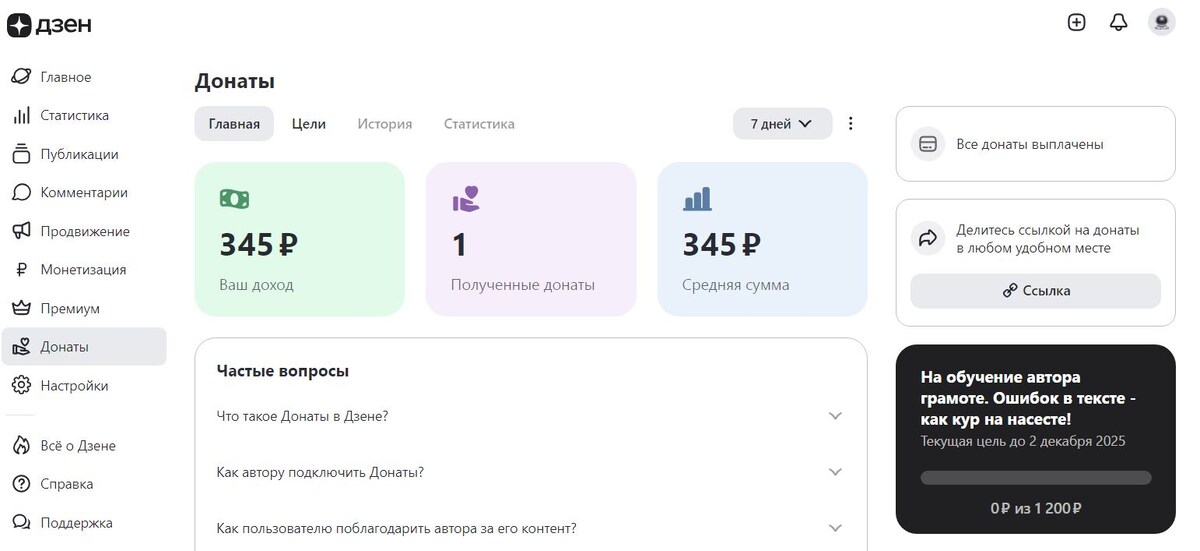Expand Как пользователю поблагодарить автора question
1200x551 pixels.
530,528
